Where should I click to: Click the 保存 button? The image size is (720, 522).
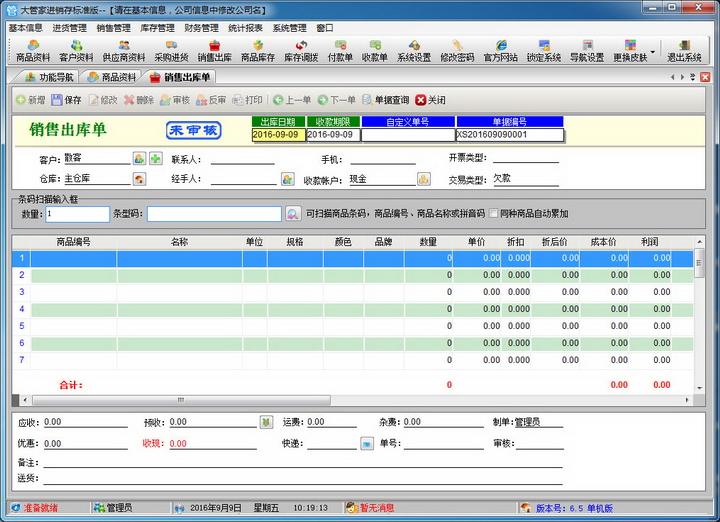point(66,100)
